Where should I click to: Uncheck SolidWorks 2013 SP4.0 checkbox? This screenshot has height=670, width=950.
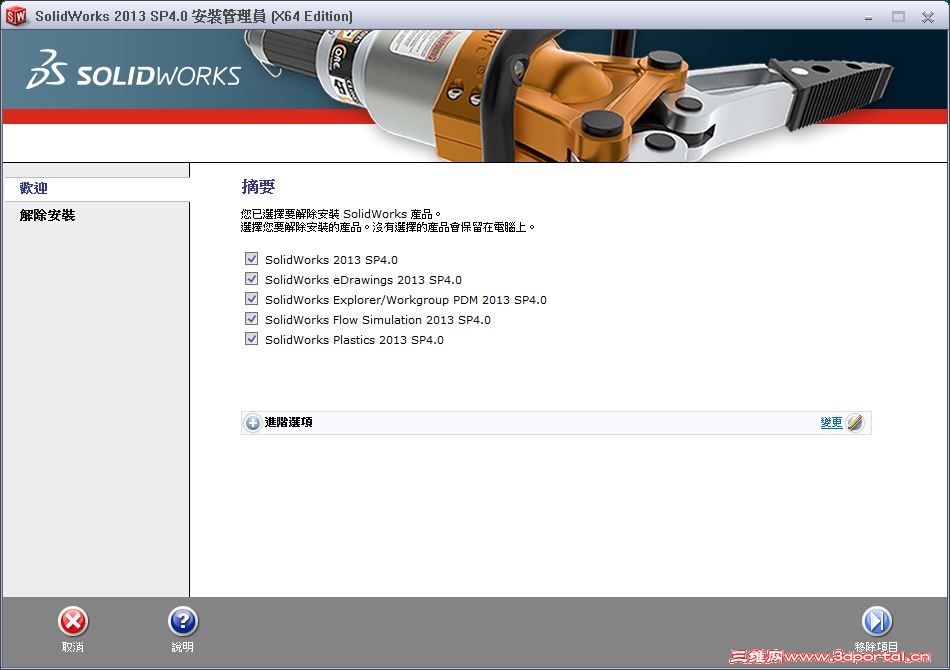coord(251,259)
